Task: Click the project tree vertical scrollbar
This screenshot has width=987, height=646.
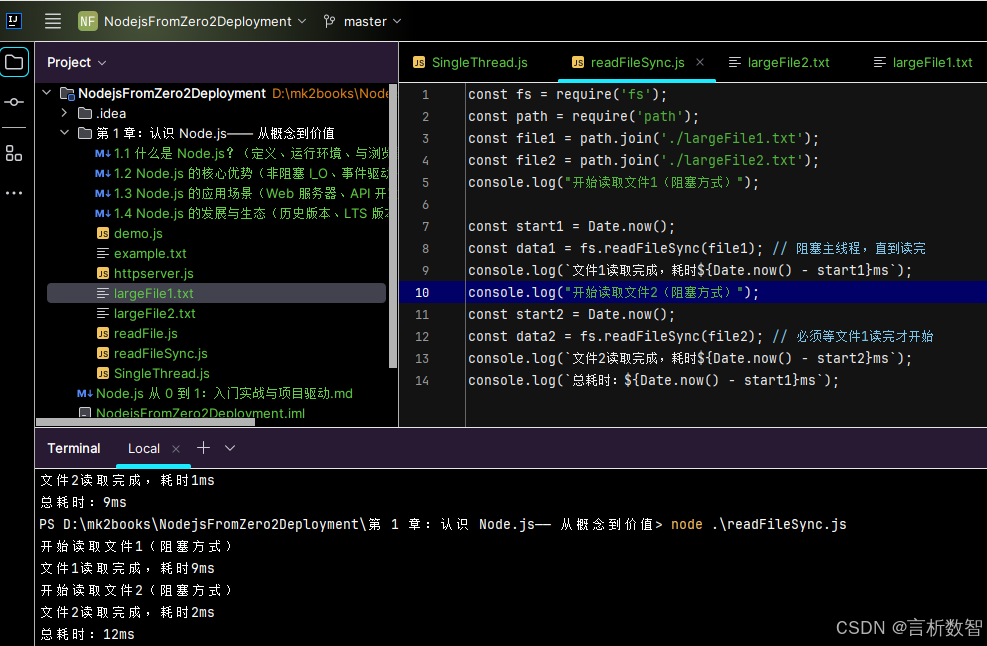Action: pos(393,225)
